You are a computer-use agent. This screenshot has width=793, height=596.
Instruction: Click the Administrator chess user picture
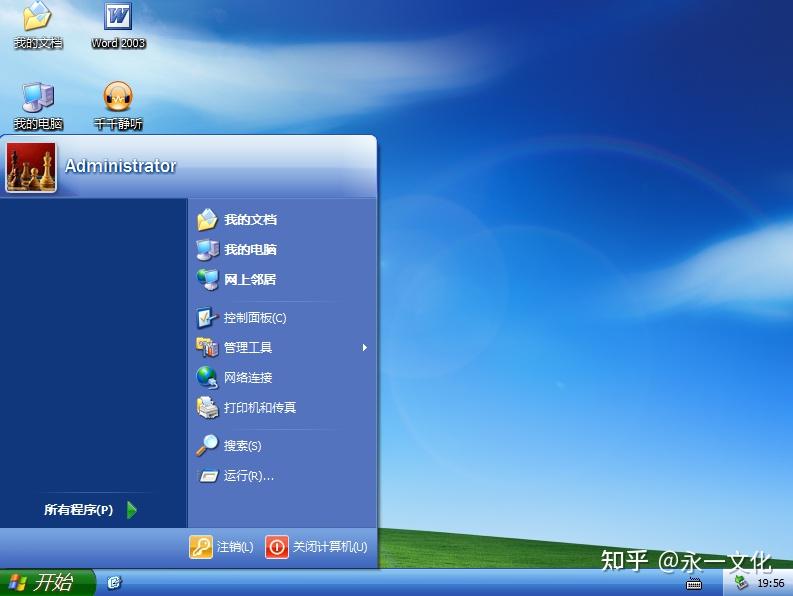pos(31,167)
